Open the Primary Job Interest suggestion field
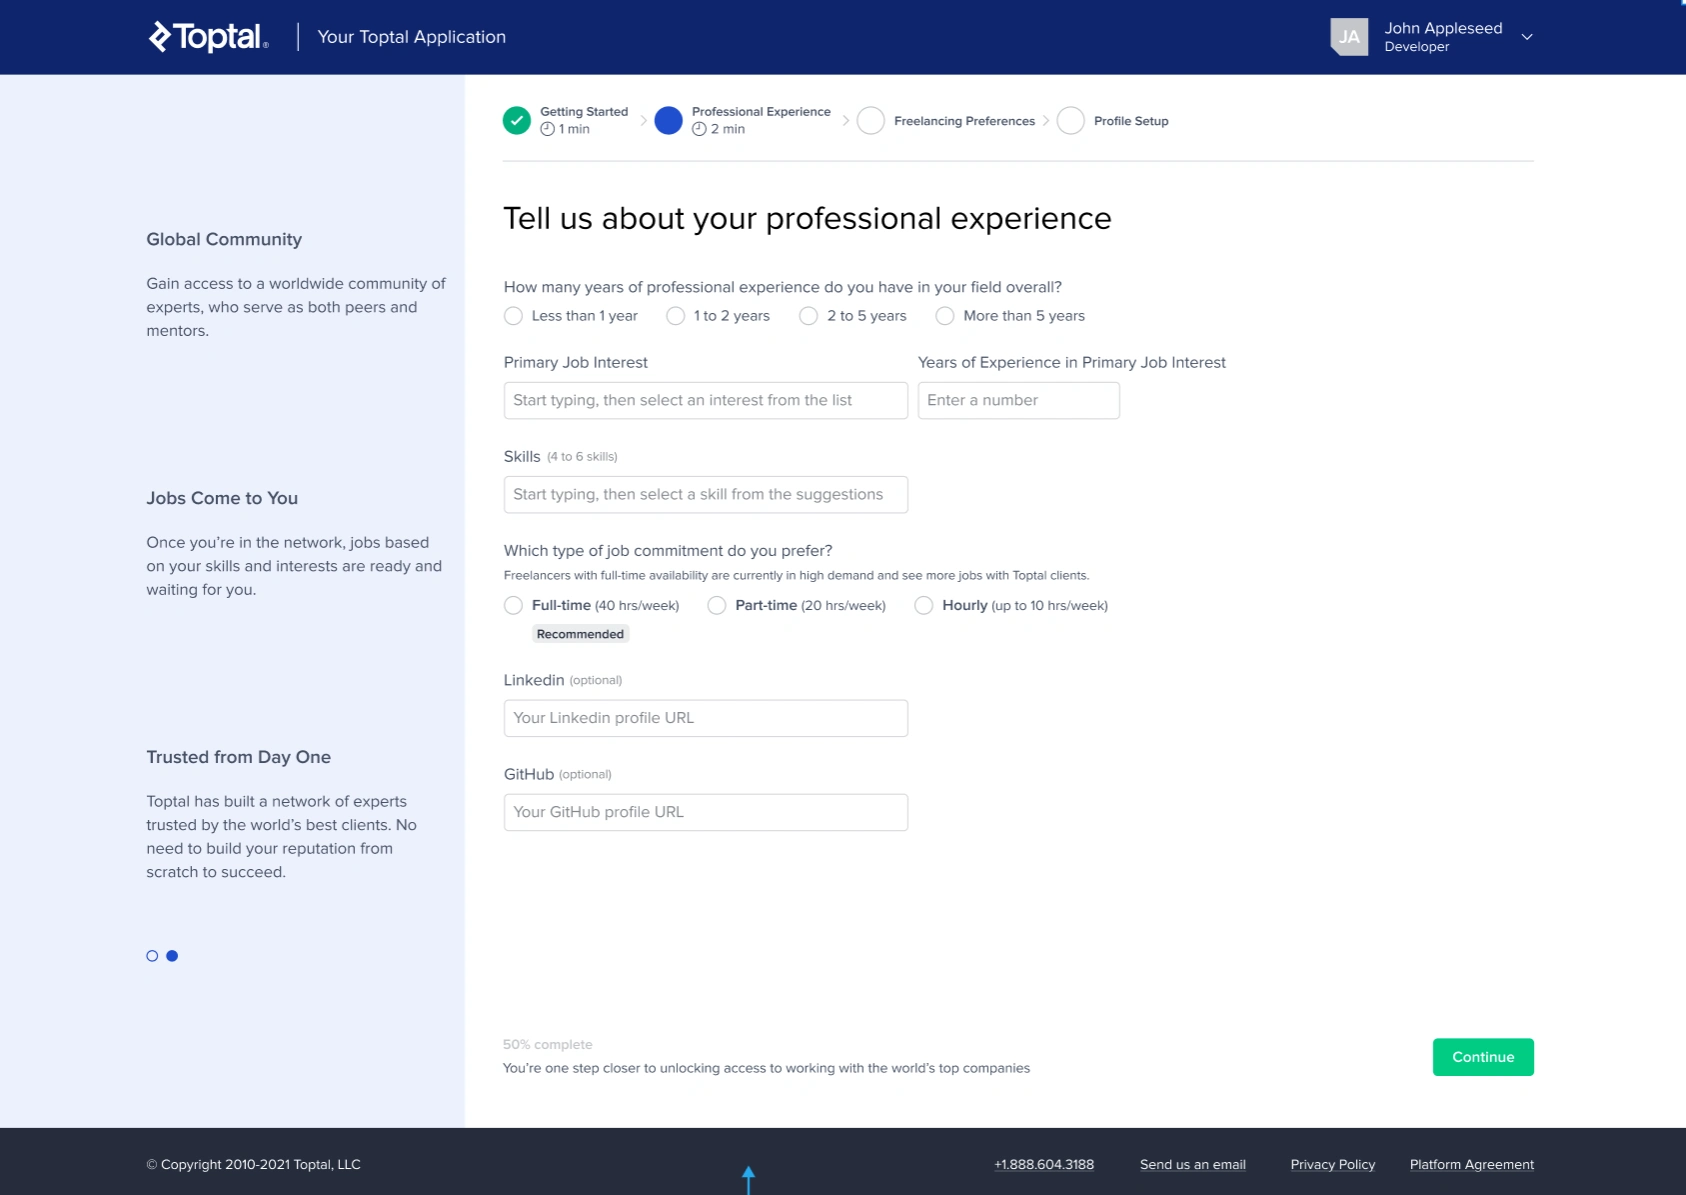 click(x=705, y=400)
